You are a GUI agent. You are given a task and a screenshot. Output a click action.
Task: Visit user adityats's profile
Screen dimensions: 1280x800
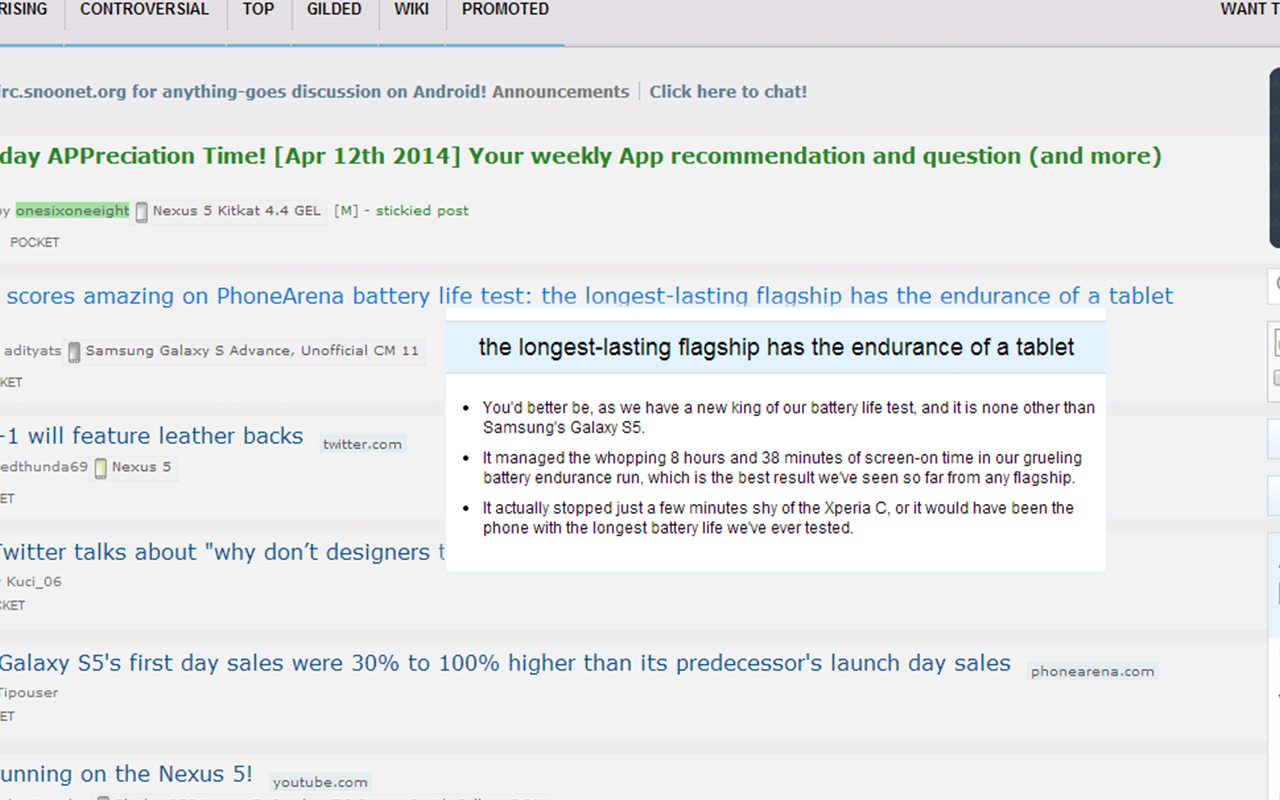tap(32, 351)
